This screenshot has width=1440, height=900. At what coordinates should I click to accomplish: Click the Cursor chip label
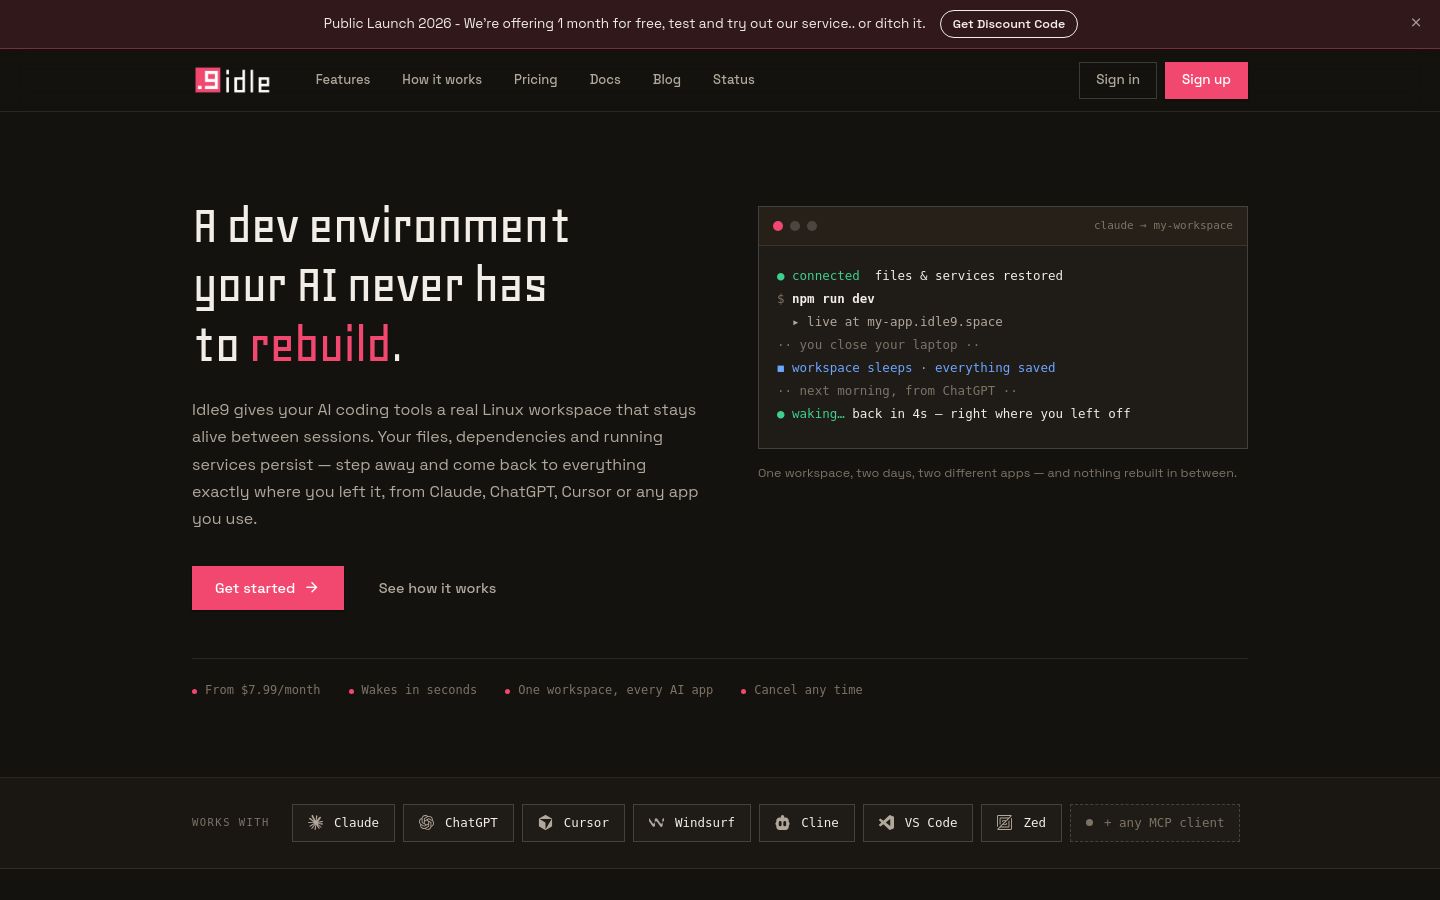(586, 823)
